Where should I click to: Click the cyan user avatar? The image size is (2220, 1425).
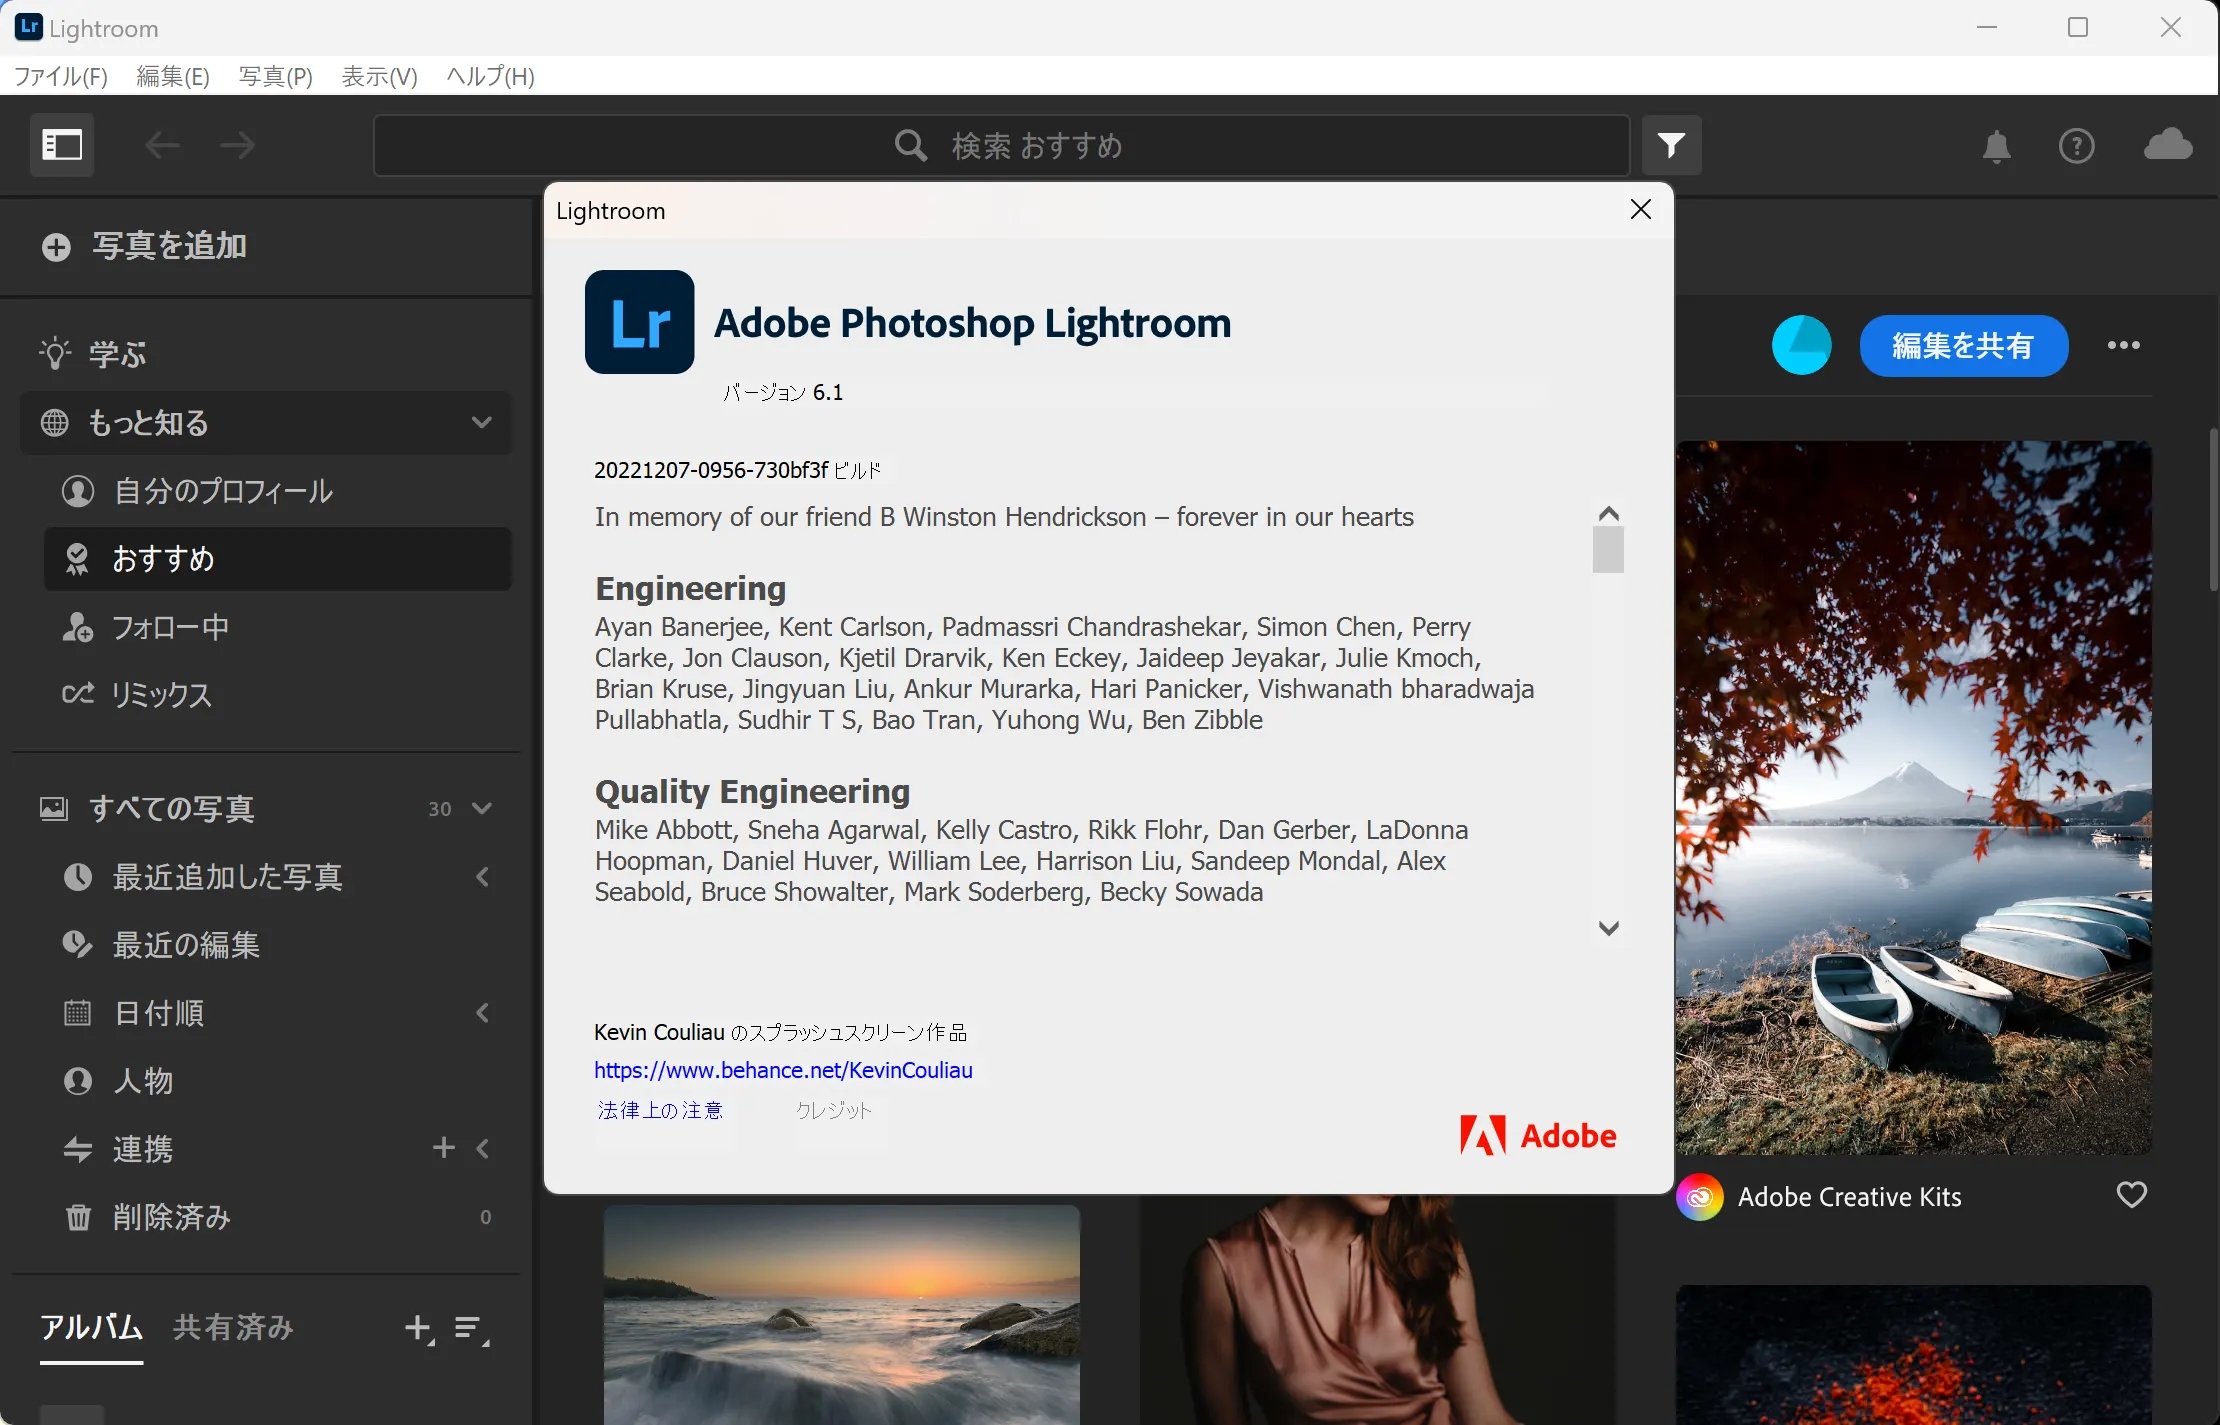(1801, 345)
